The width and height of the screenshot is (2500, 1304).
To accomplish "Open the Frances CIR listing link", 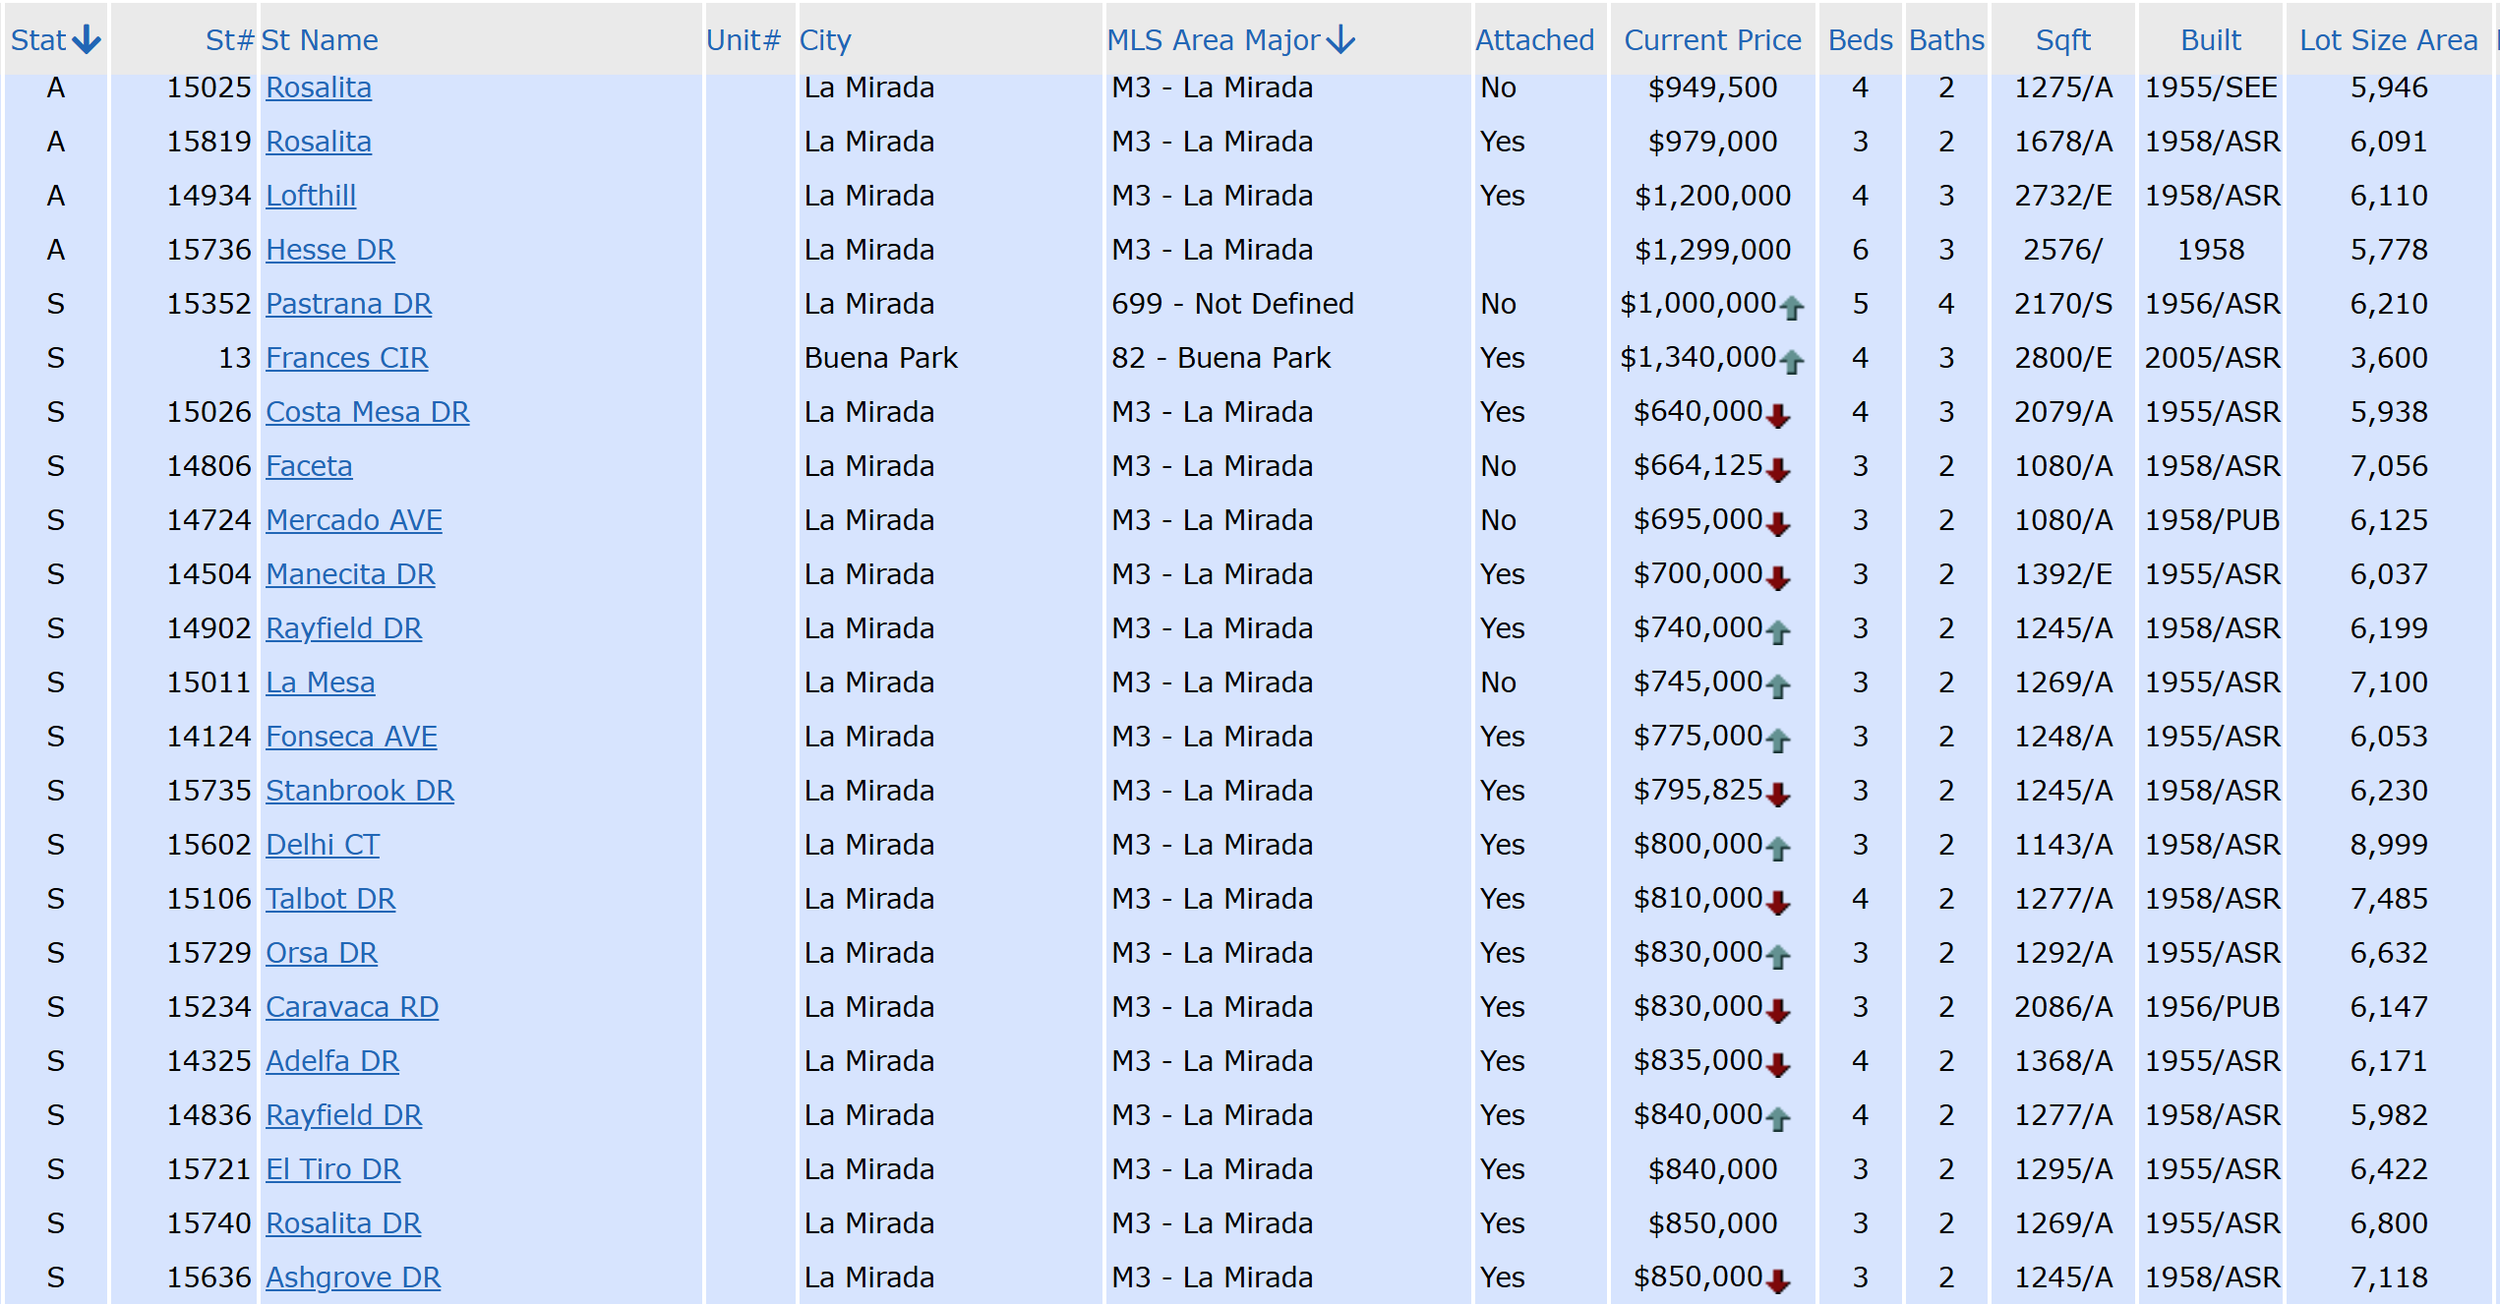I will 347,358.
